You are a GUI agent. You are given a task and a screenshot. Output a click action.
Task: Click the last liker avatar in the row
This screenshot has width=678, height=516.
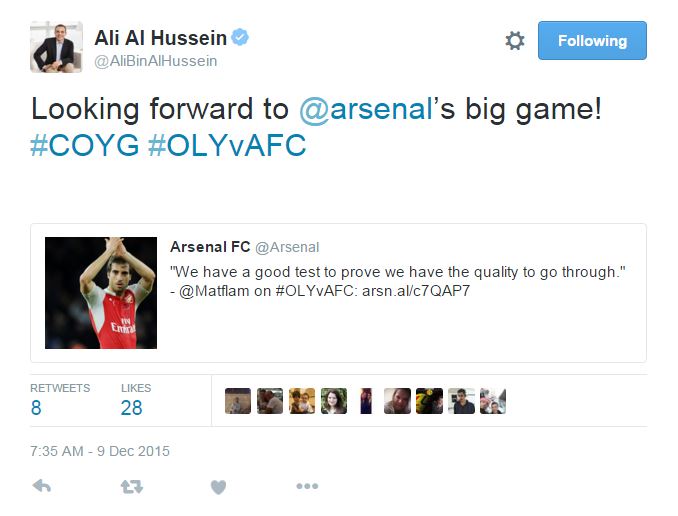click(493, 401)
